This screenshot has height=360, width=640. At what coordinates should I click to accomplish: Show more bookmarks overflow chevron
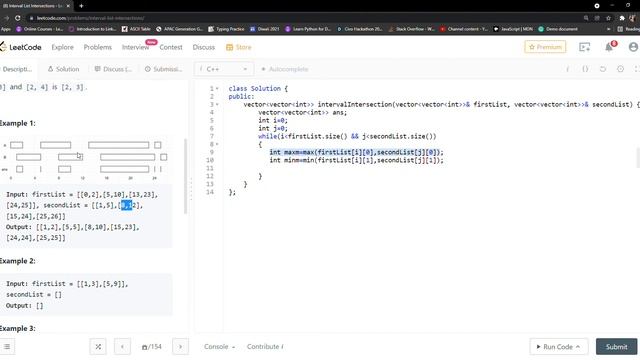[609, 29]
